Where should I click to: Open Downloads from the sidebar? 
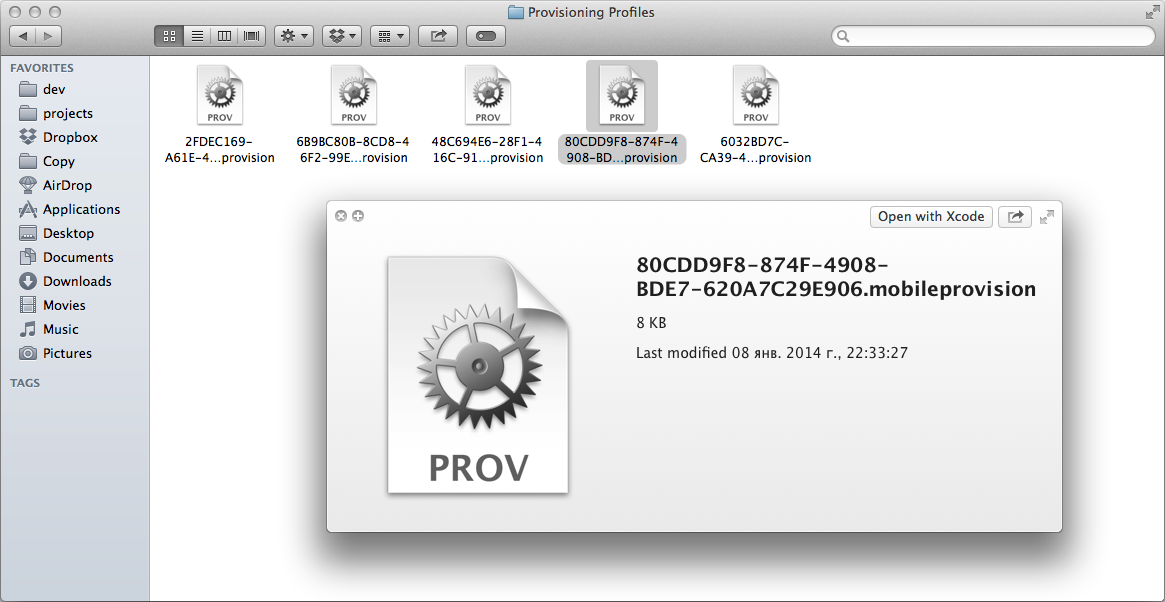(x=75, y=281)
